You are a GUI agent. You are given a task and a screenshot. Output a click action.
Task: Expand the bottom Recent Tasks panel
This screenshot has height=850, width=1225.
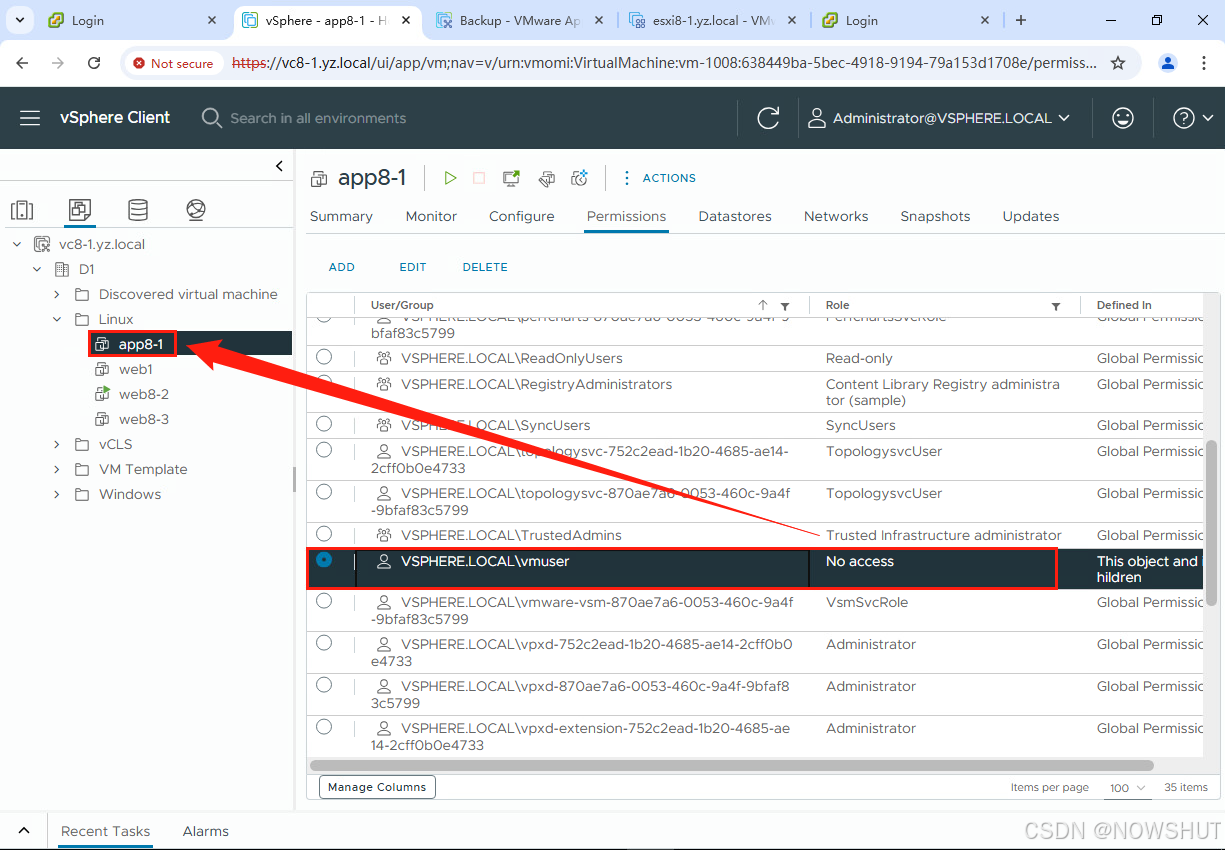[x=24, y=831]
